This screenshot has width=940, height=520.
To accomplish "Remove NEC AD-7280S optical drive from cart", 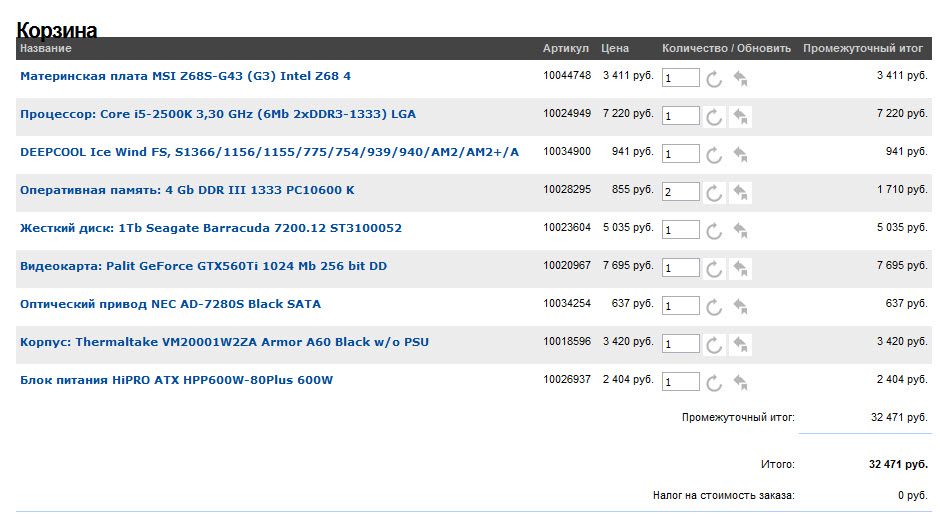I will click(x=740, y=306).
